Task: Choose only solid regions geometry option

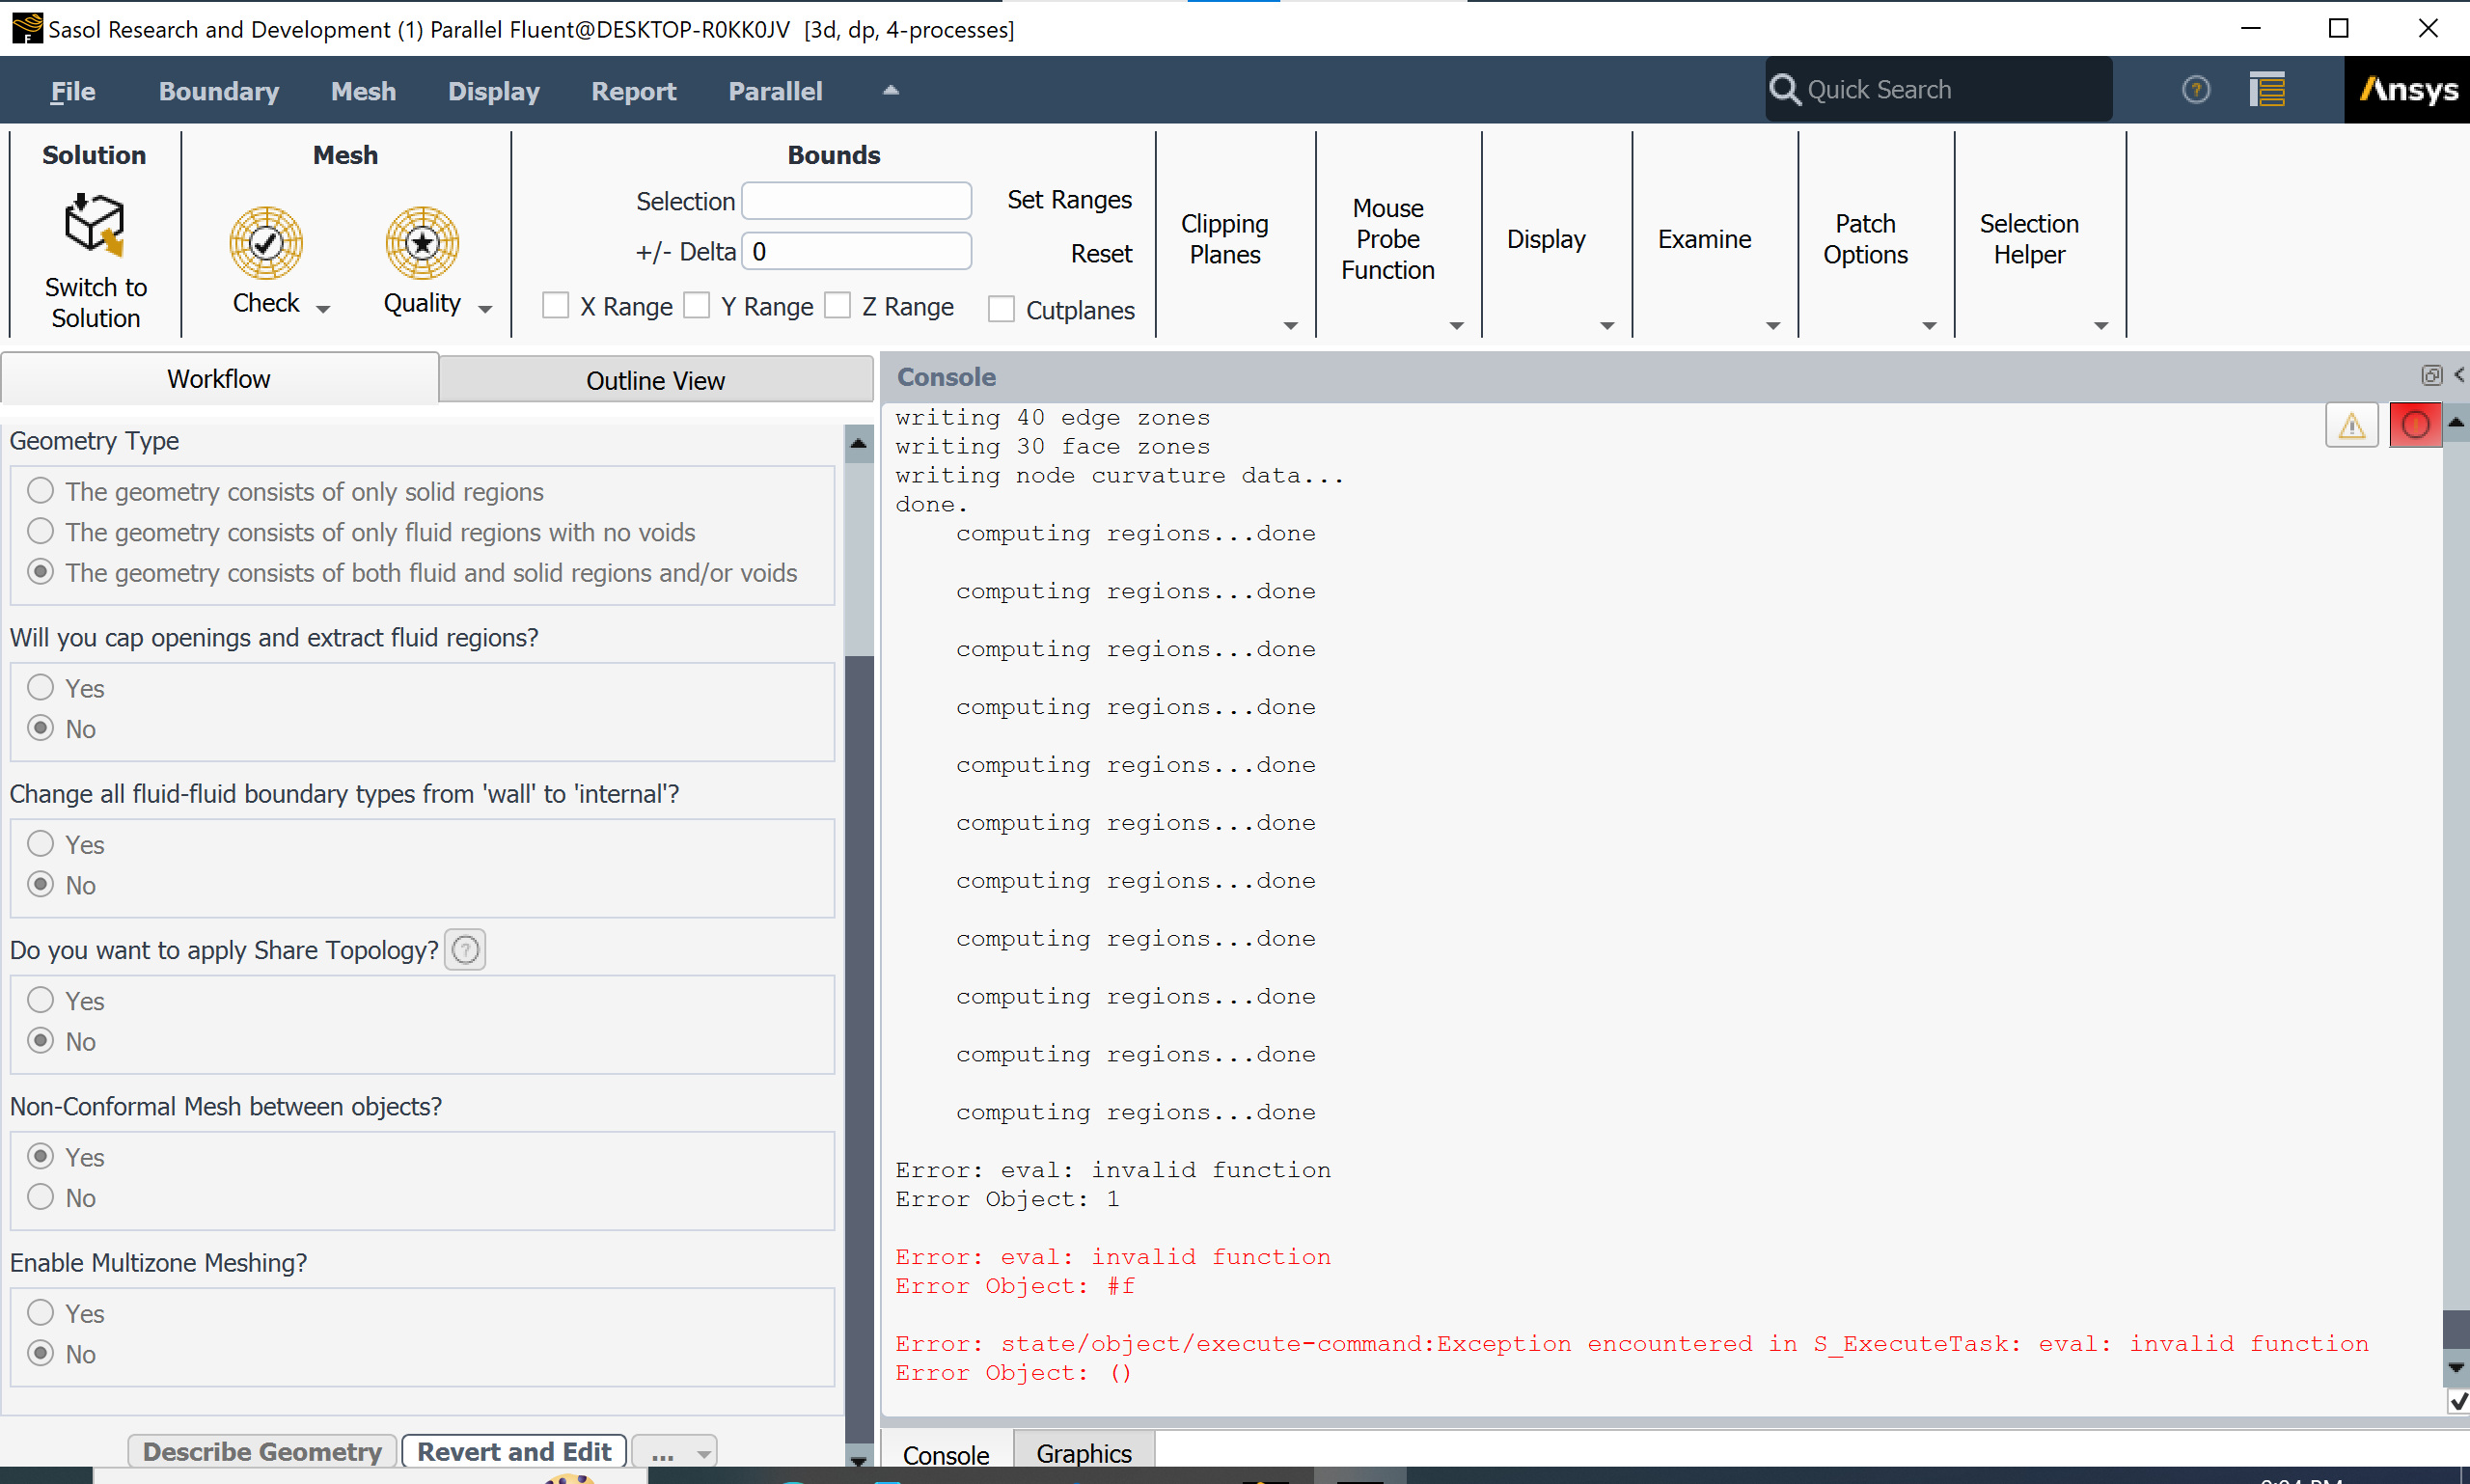Action: point(41,491)
